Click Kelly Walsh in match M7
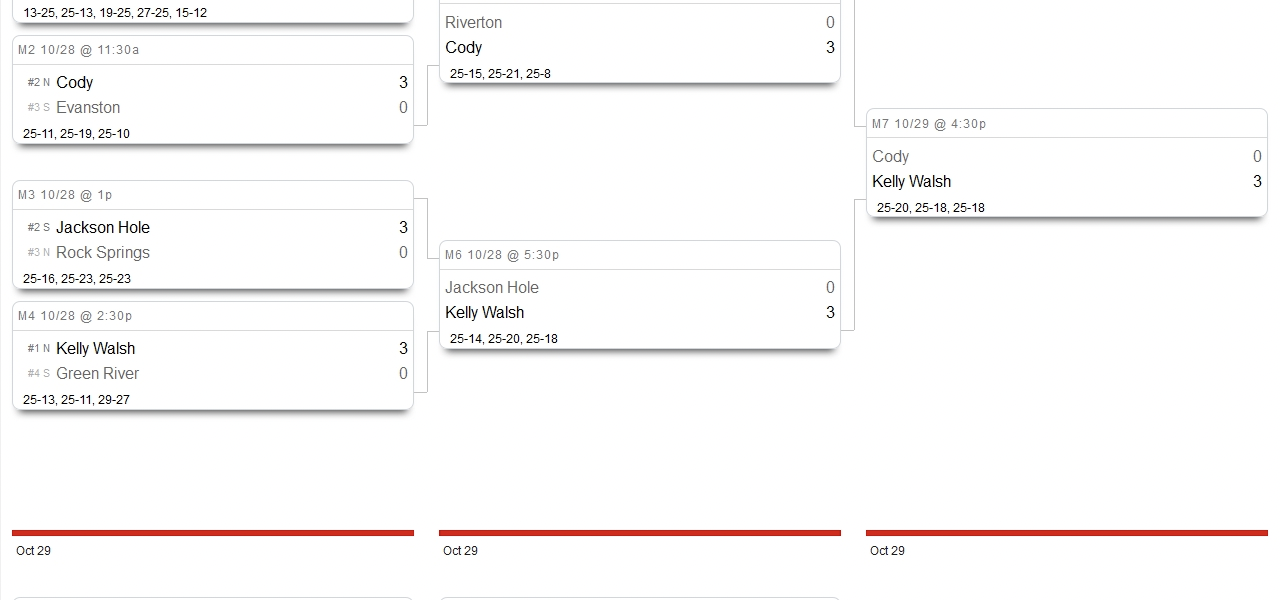This screenshot has width=1280, height=600. pyautogui.click(x=912, y=182)
